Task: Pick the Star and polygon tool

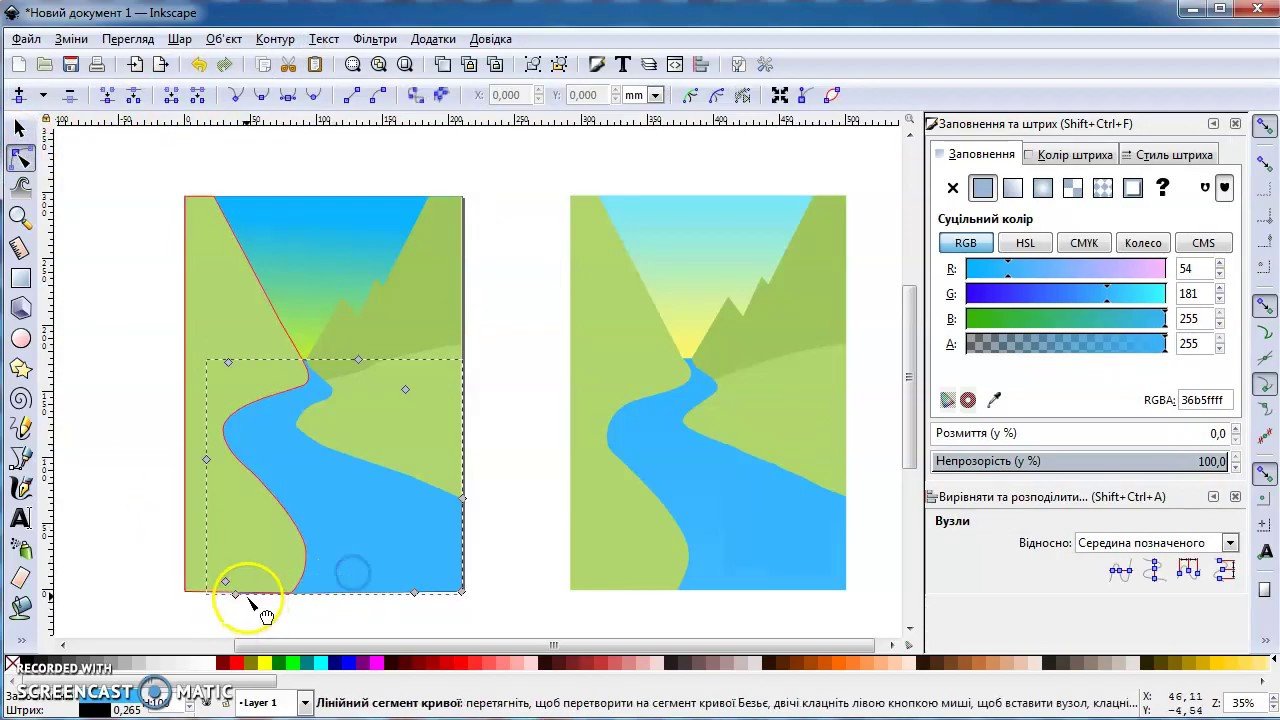Action: tap(20, 368)
